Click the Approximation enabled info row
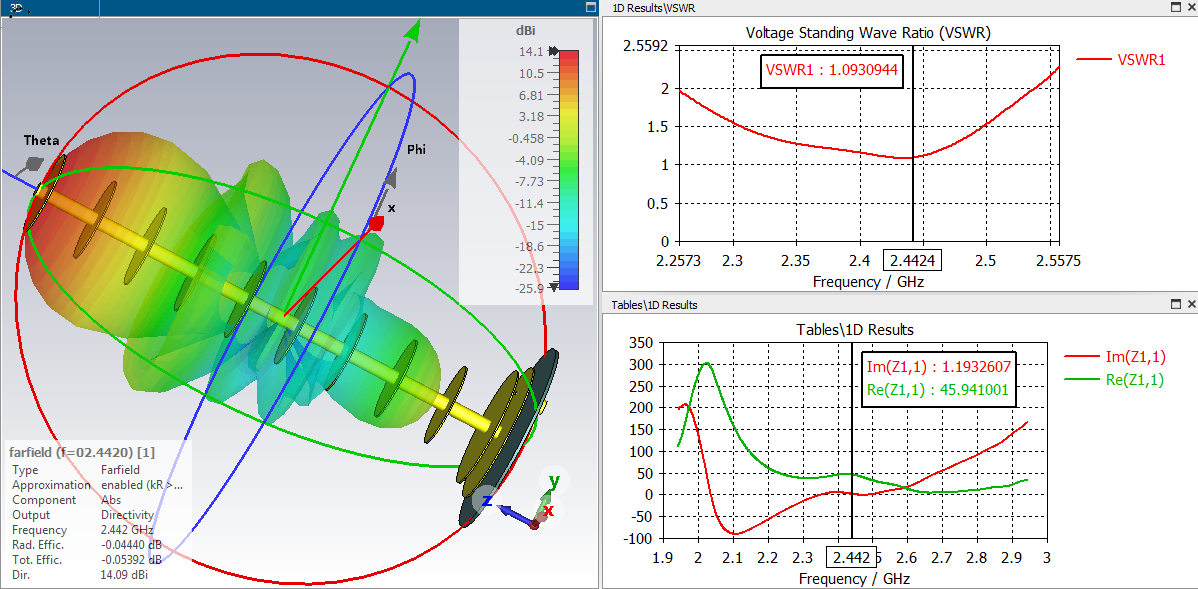The image size is (1198, 589). click(x=98, y=485)
